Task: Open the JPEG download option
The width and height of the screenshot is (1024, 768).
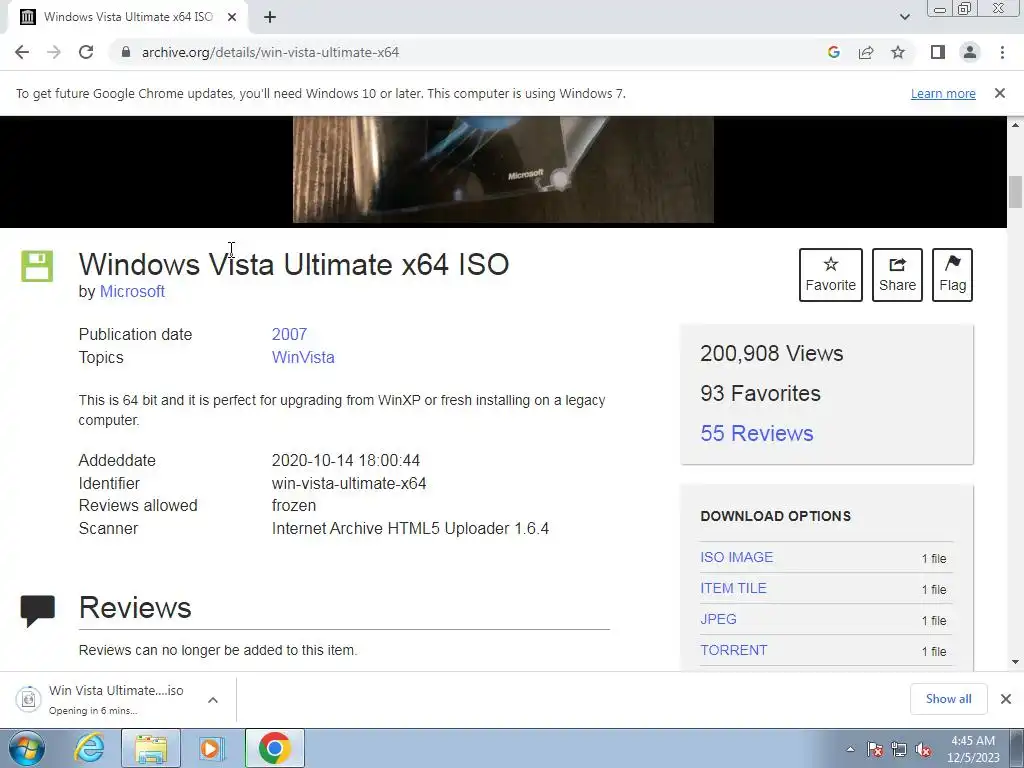Action: pyautogui.click(x=718, y=619)
